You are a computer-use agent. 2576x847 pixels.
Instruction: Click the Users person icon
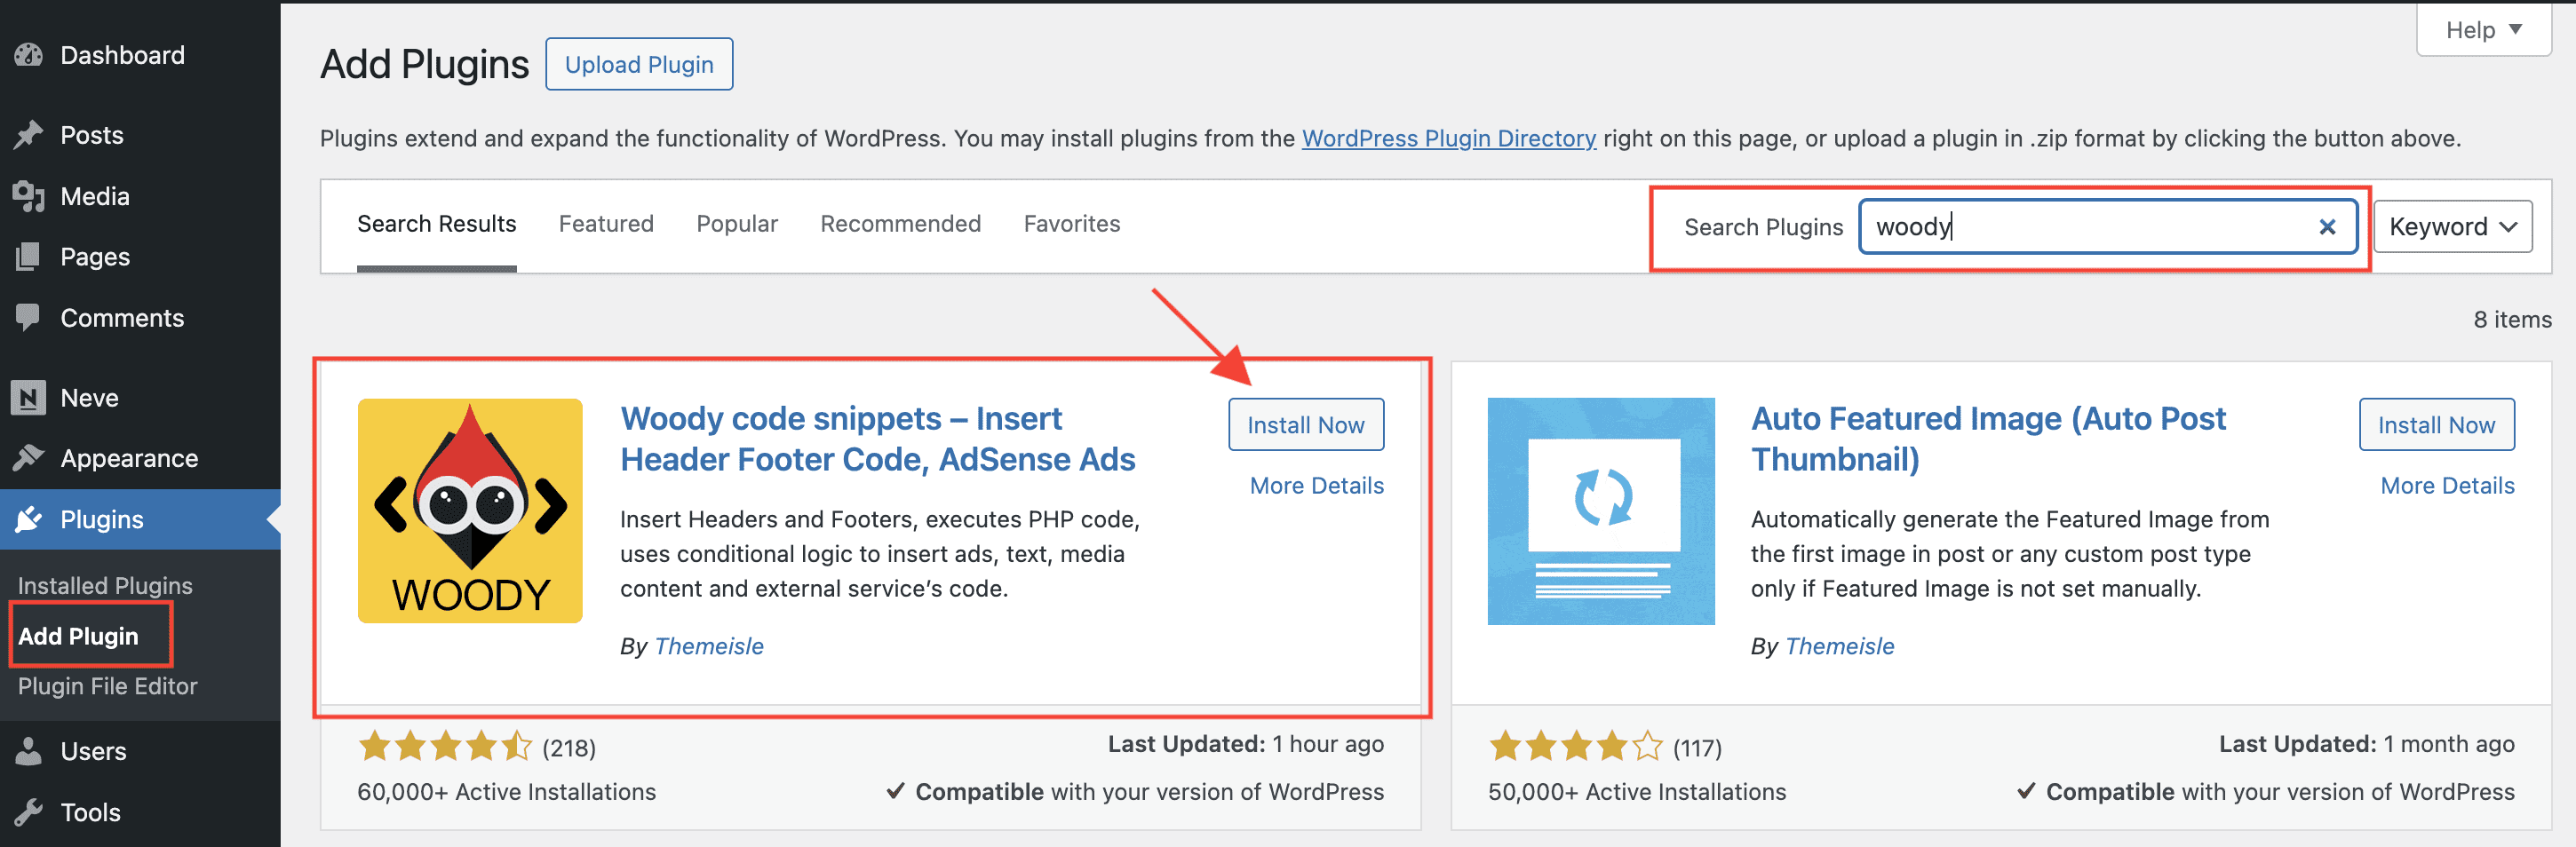click(29, 751)
